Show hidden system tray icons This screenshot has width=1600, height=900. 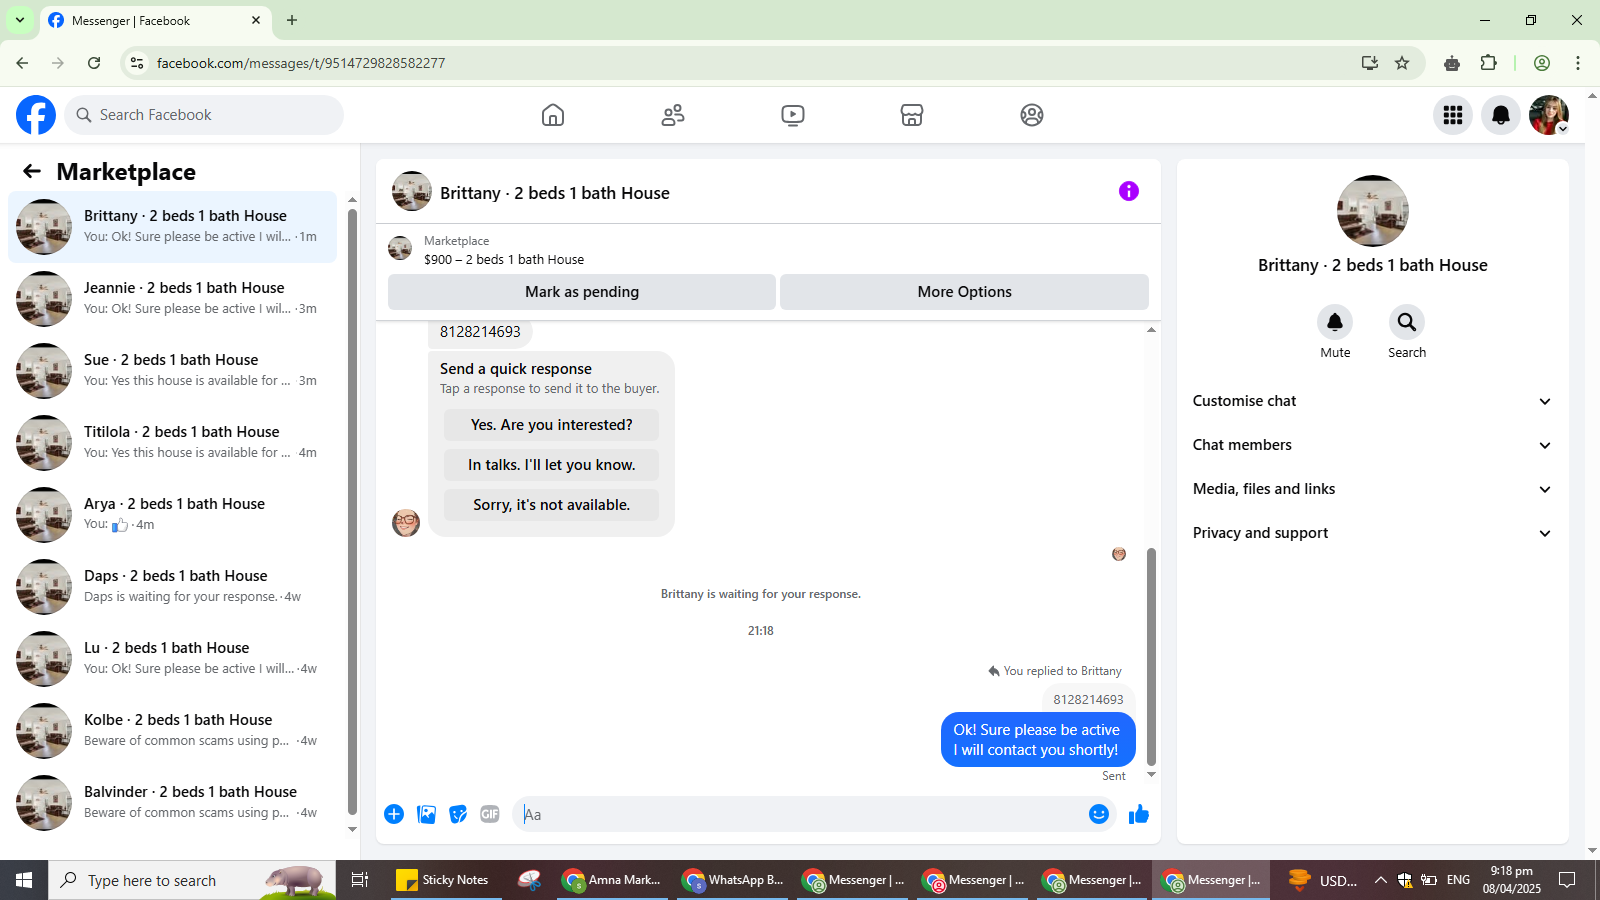pos(1380,880)
